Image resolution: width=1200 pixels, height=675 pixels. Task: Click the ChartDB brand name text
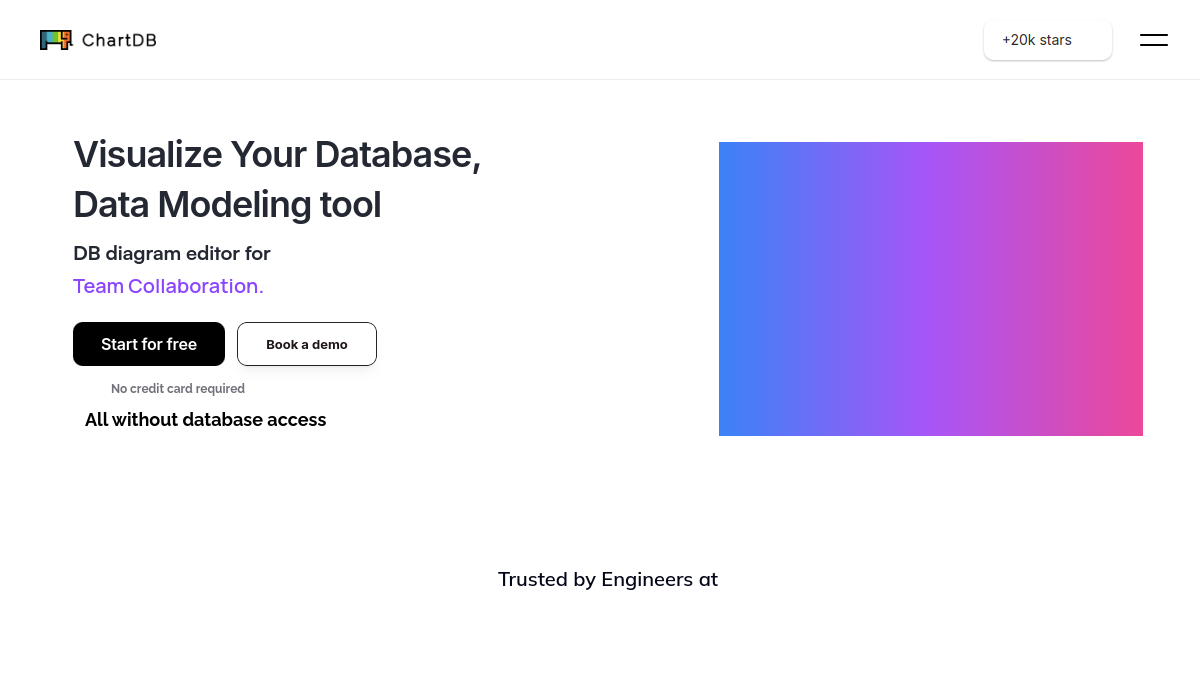click(119, 40)
